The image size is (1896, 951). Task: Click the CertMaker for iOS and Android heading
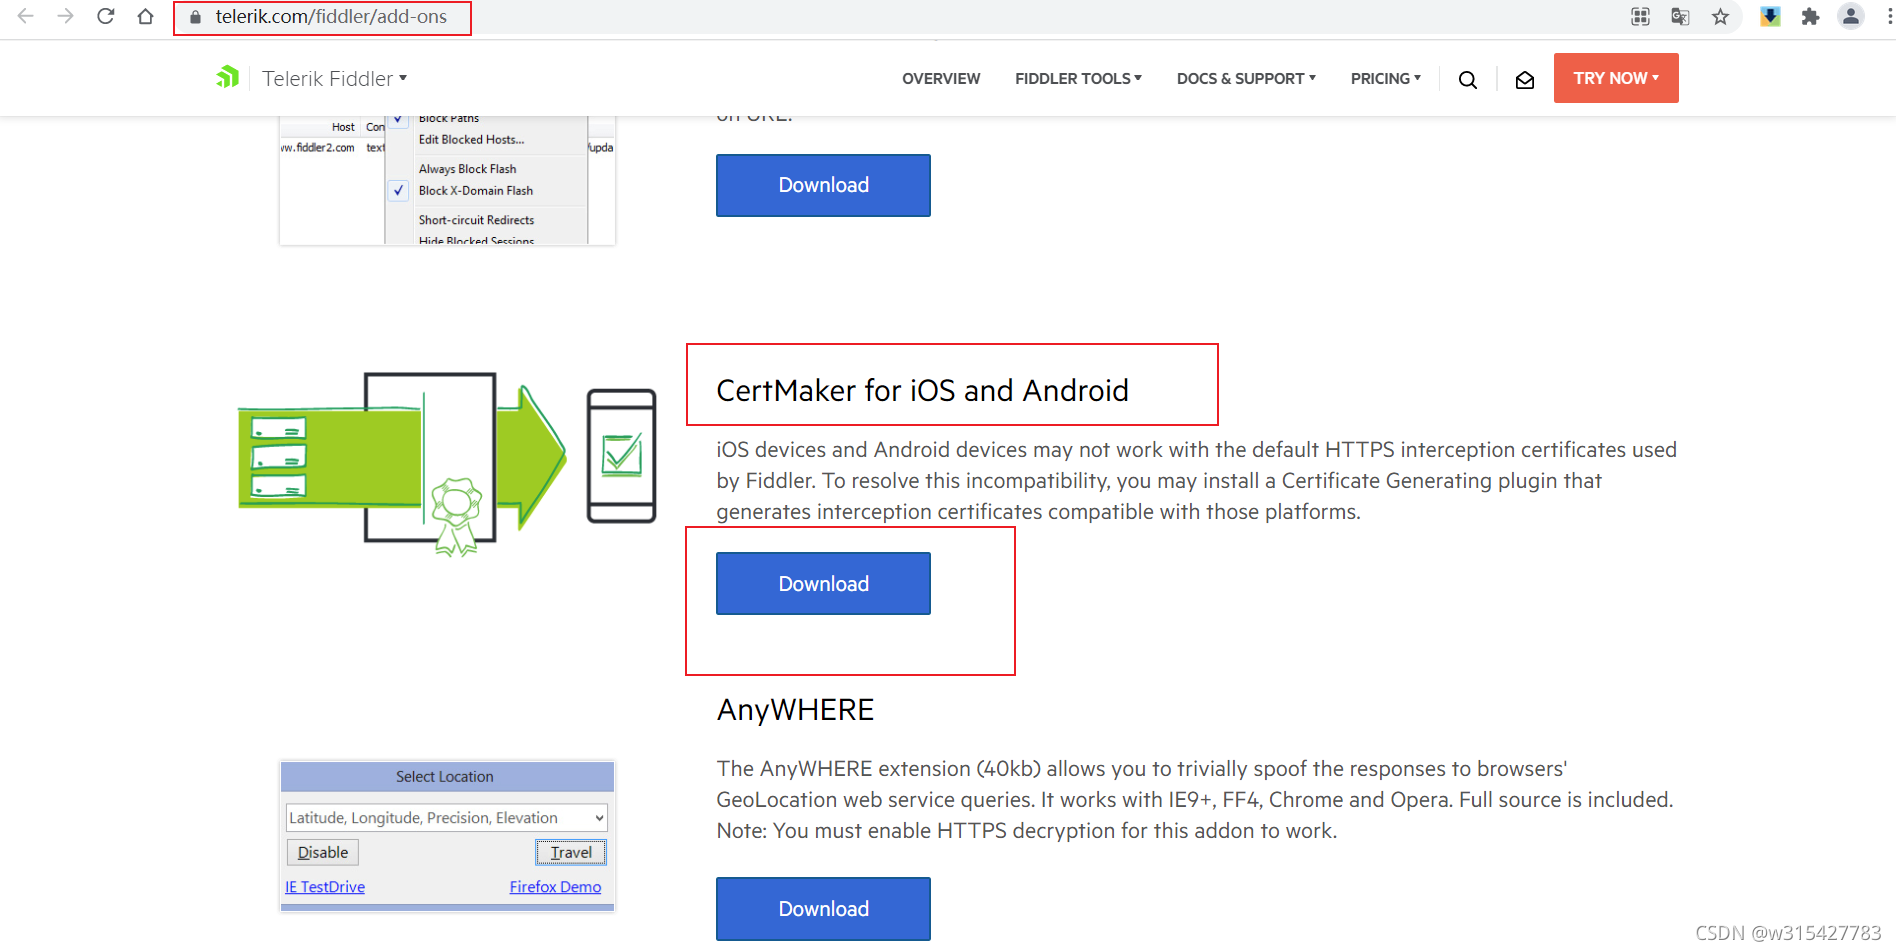coord(922,390)
